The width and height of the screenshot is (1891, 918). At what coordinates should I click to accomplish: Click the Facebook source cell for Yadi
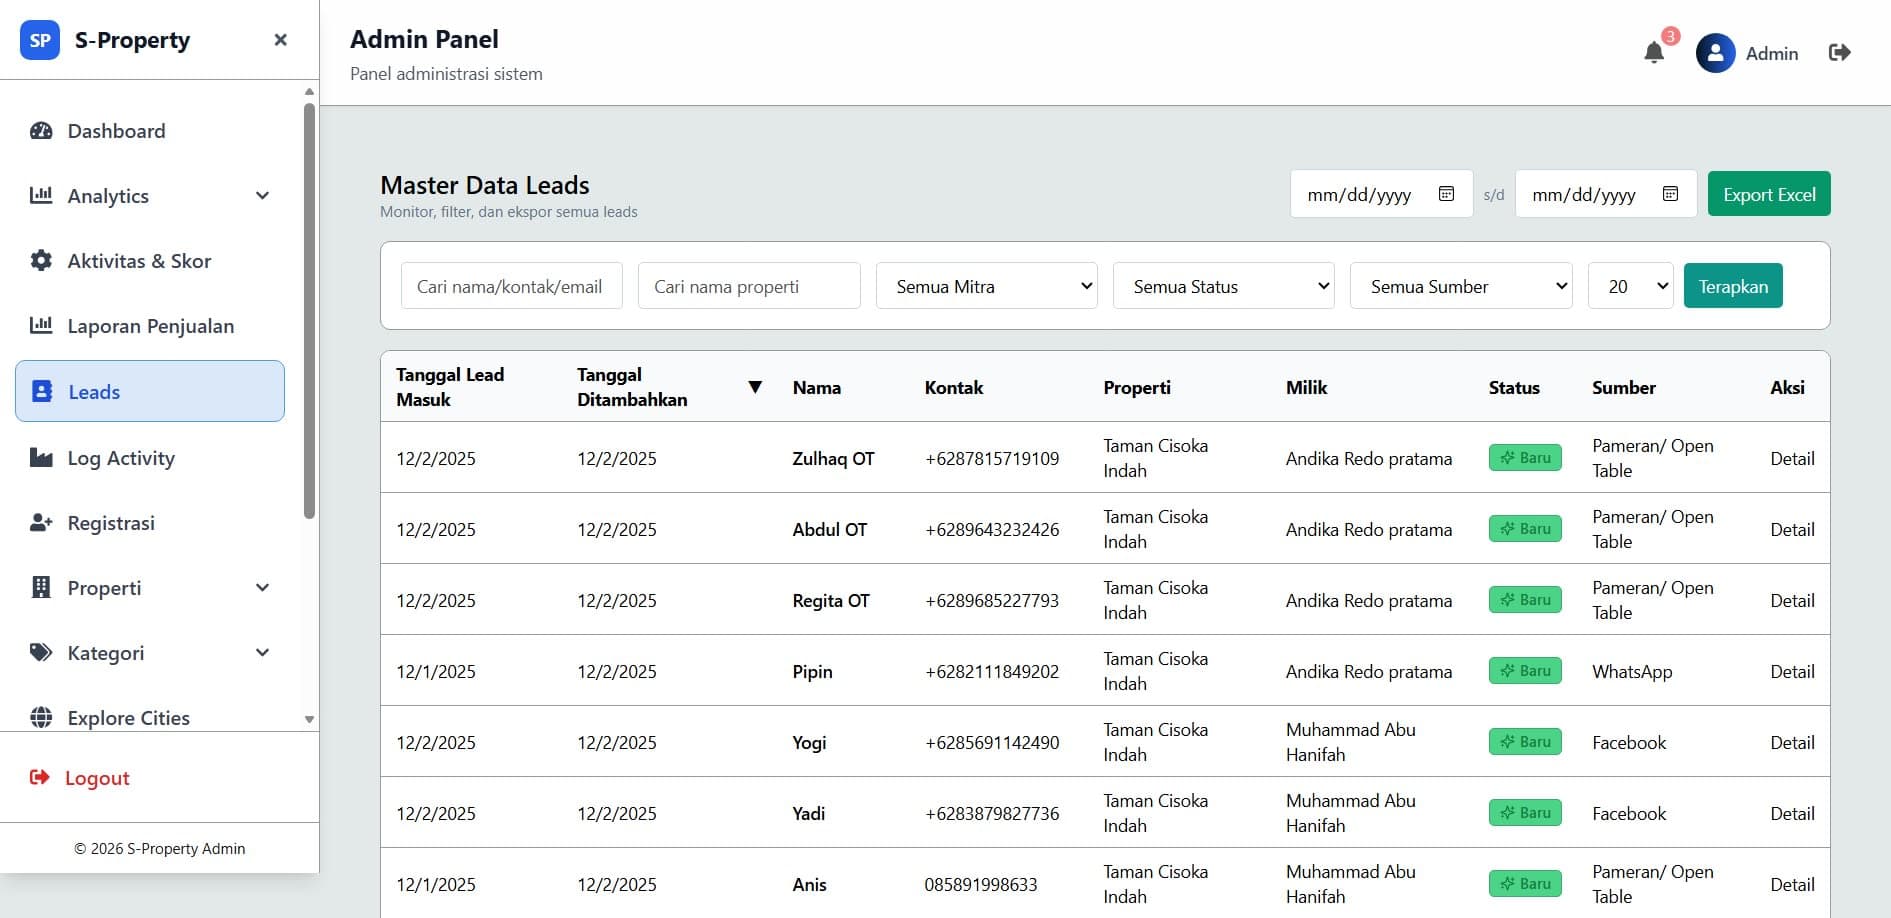point(1629,813)
